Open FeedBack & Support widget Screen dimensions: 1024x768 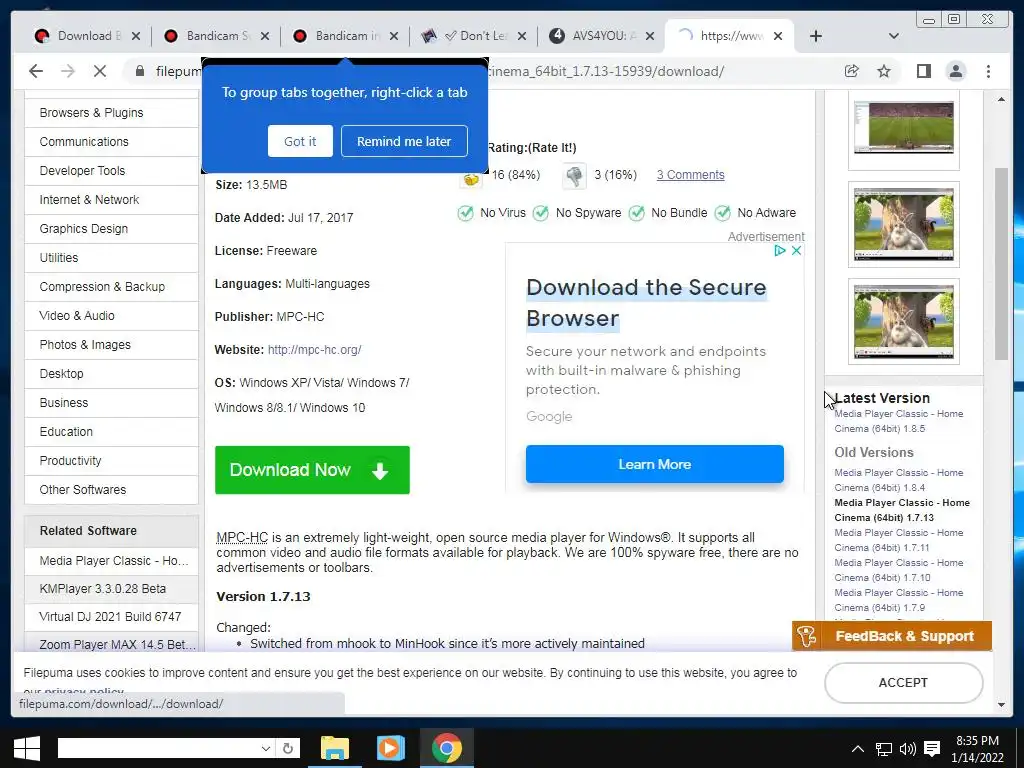[891, 636]
